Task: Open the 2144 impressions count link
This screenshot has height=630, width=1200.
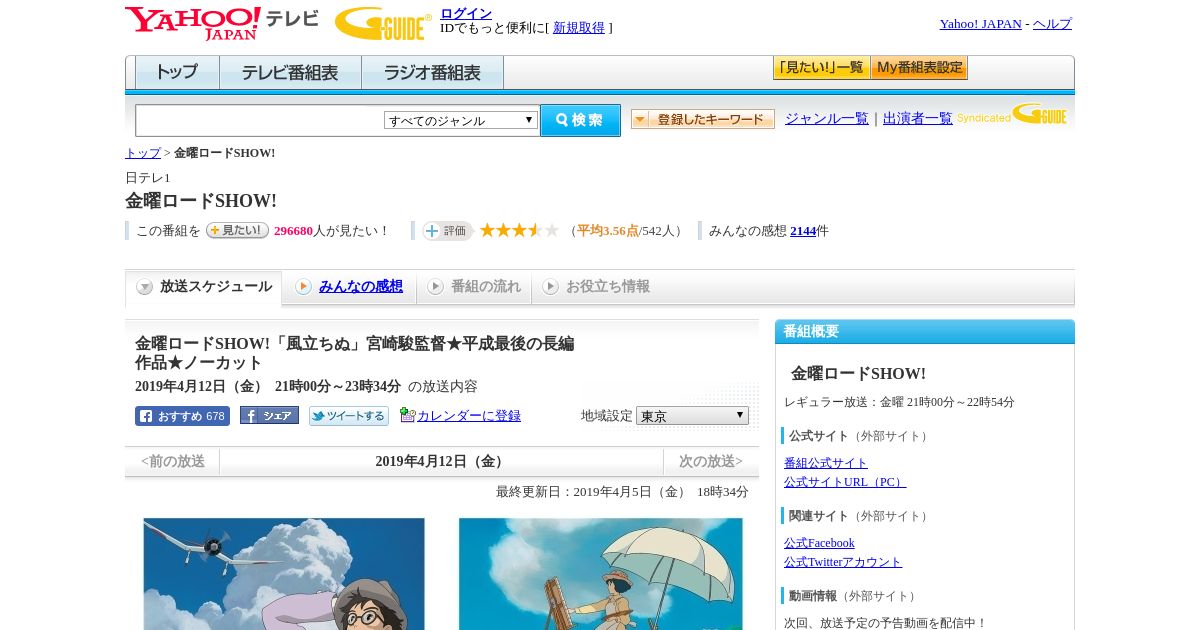Action: [803, 231]
